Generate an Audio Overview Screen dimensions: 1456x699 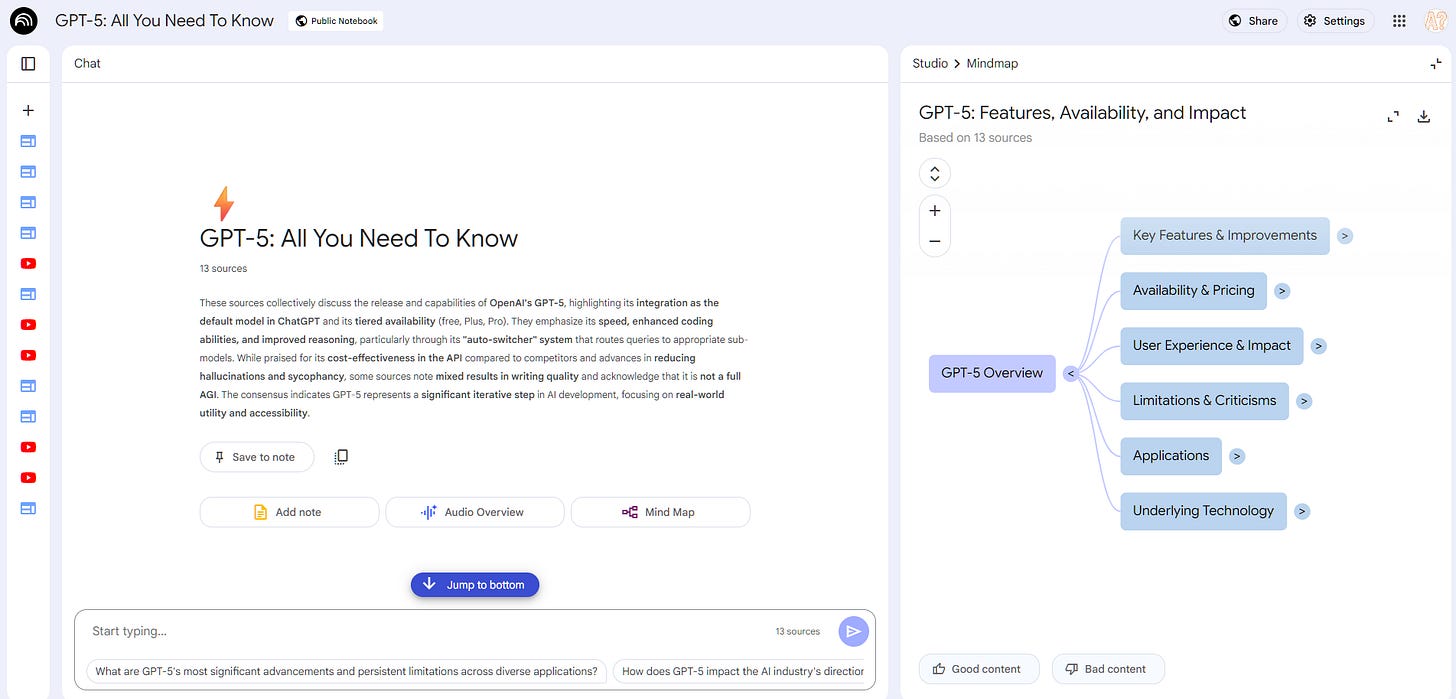pos(475,512)
